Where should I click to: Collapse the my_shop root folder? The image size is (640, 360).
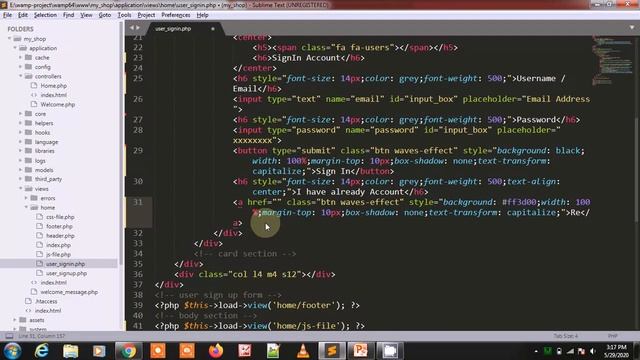[x=9, y=39]
